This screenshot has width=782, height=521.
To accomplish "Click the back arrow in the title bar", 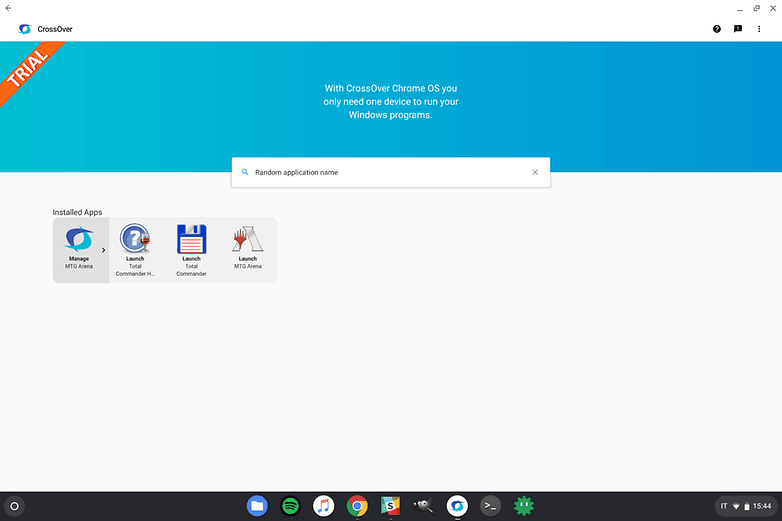I will tap(8, 8).
